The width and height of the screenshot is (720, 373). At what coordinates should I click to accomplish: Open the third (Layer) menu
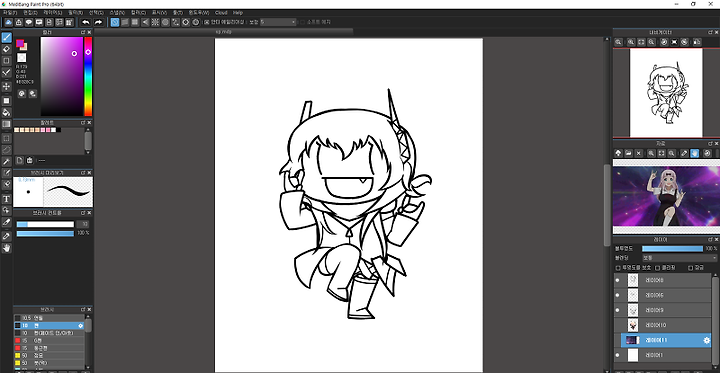tap(52, 12)
